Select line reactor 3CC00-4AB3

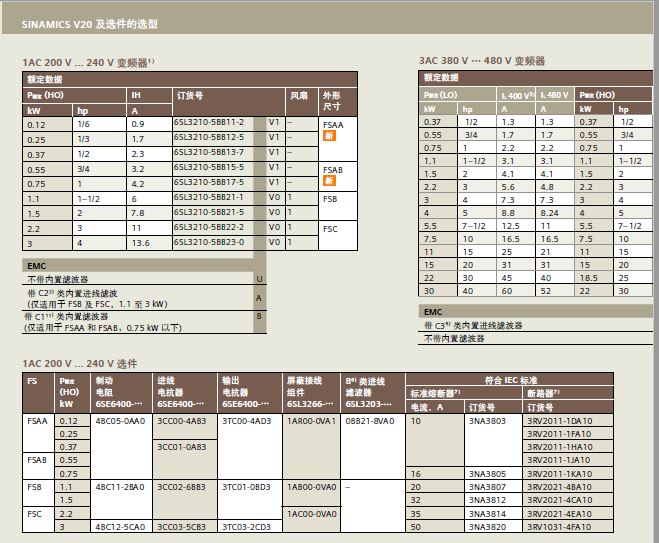pyautogui.click(x=182, y=421)
